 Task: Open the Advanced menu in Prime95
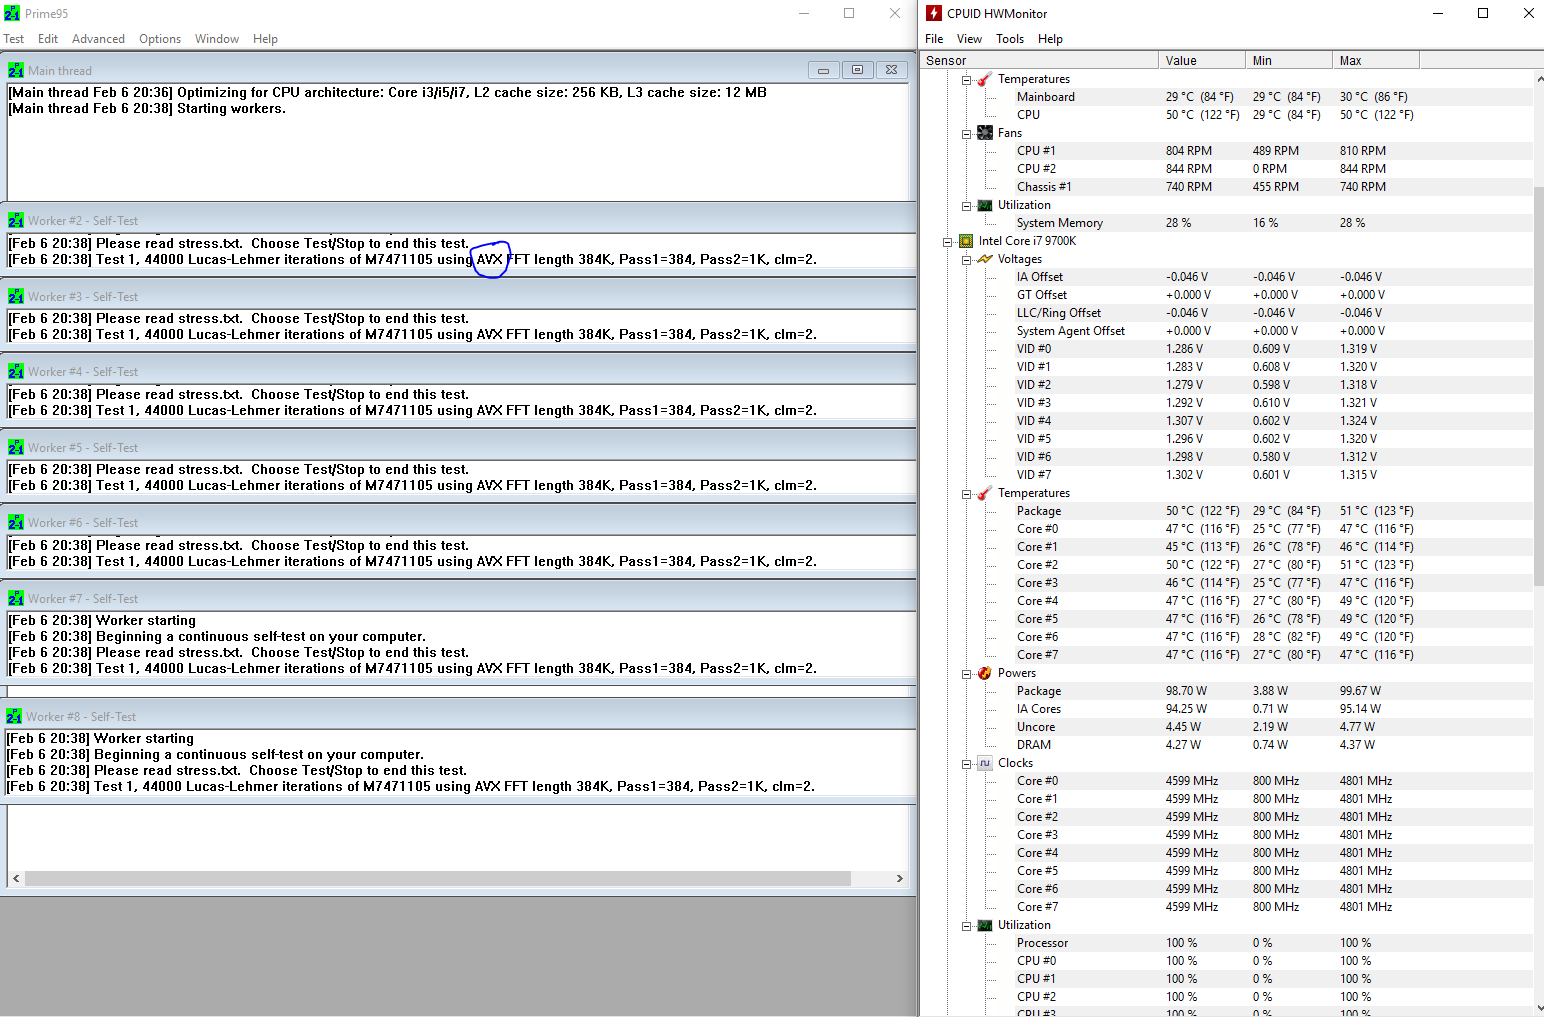98,39
